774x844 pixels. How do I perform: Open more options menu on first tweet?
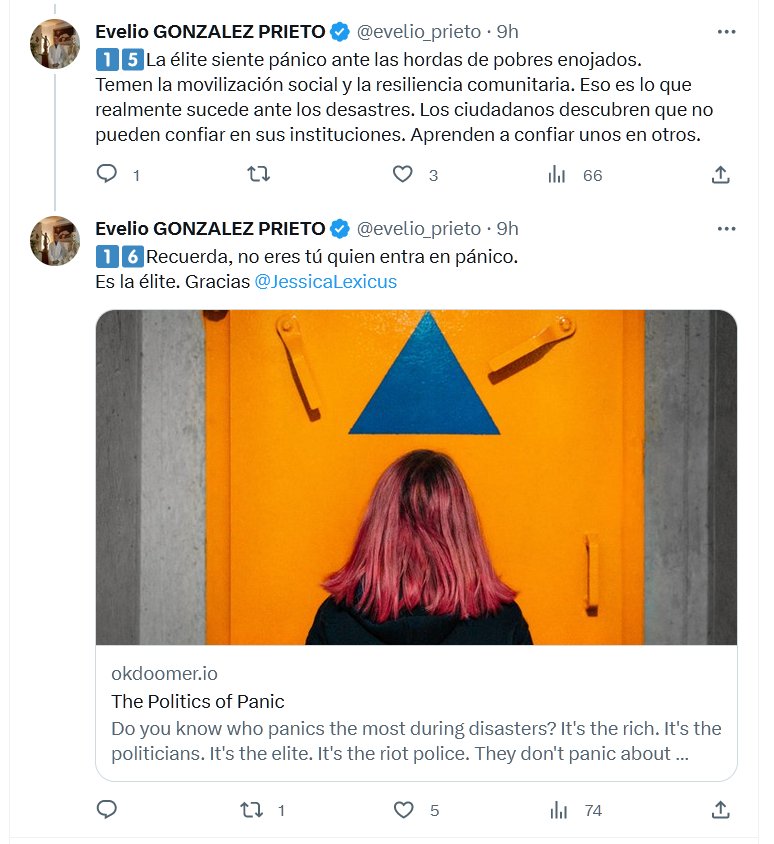(x=727, y=32)
